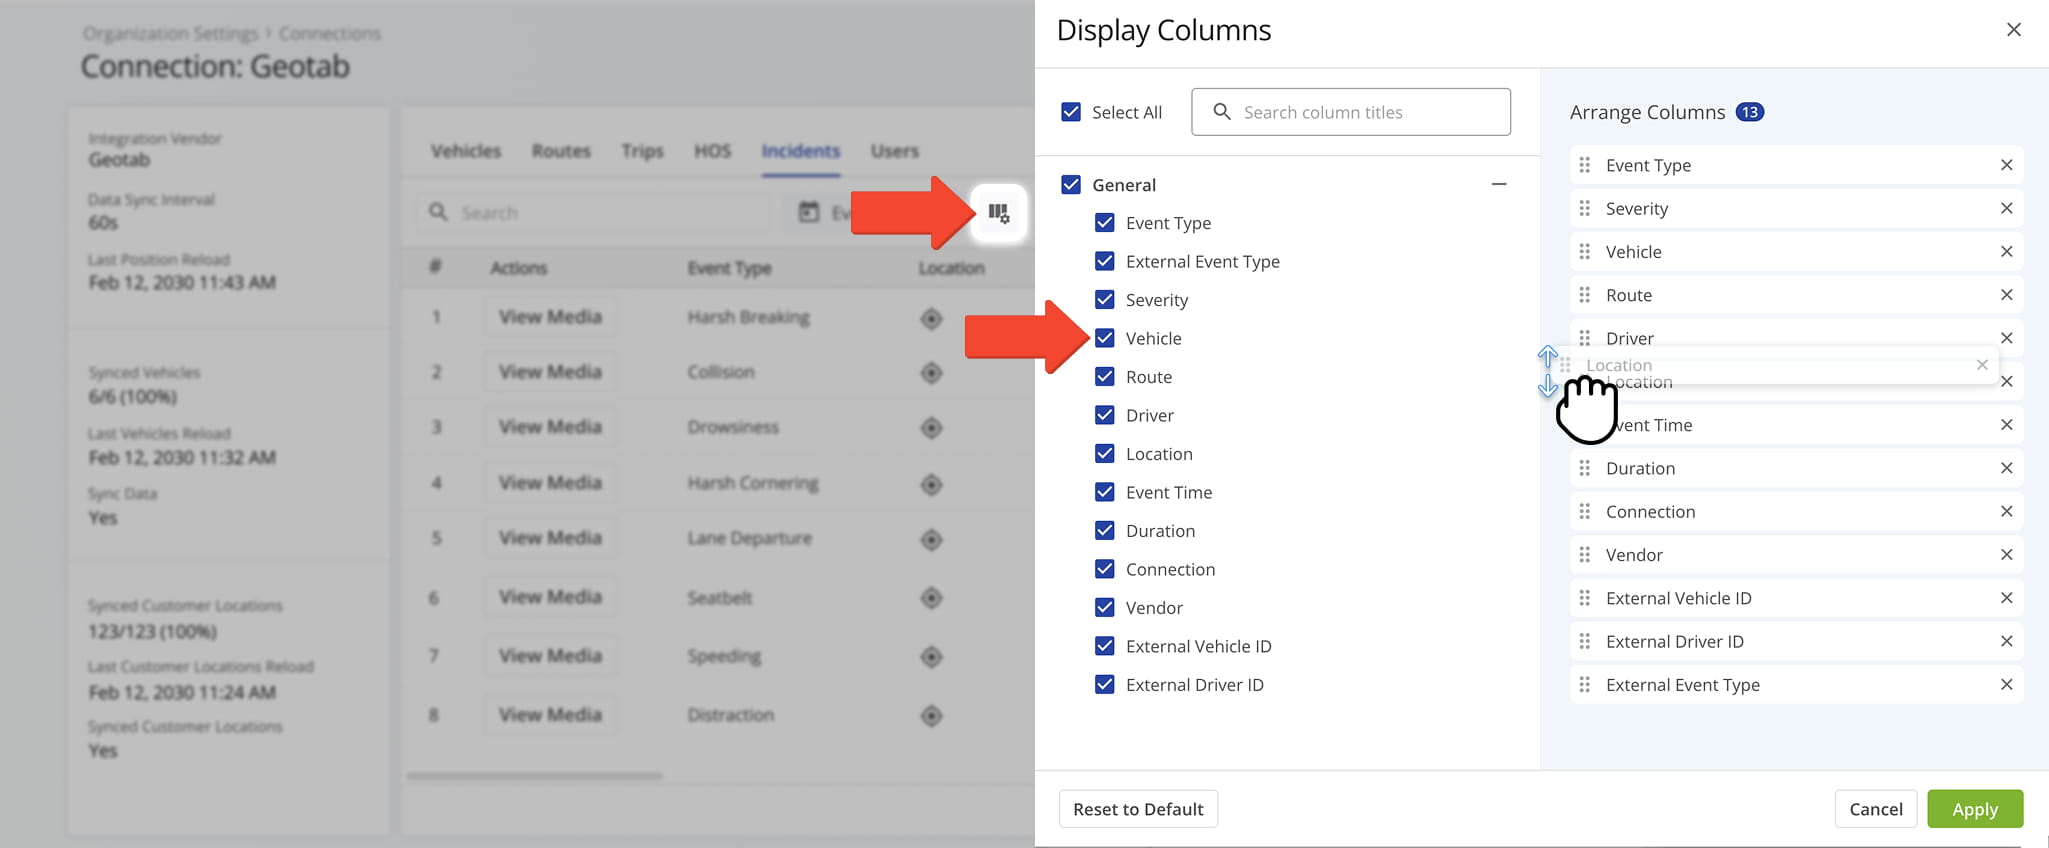The image size is (2049, 848).
Task: Remove External Driver ID from arranged columns
Action: [x=2006, y=641]
